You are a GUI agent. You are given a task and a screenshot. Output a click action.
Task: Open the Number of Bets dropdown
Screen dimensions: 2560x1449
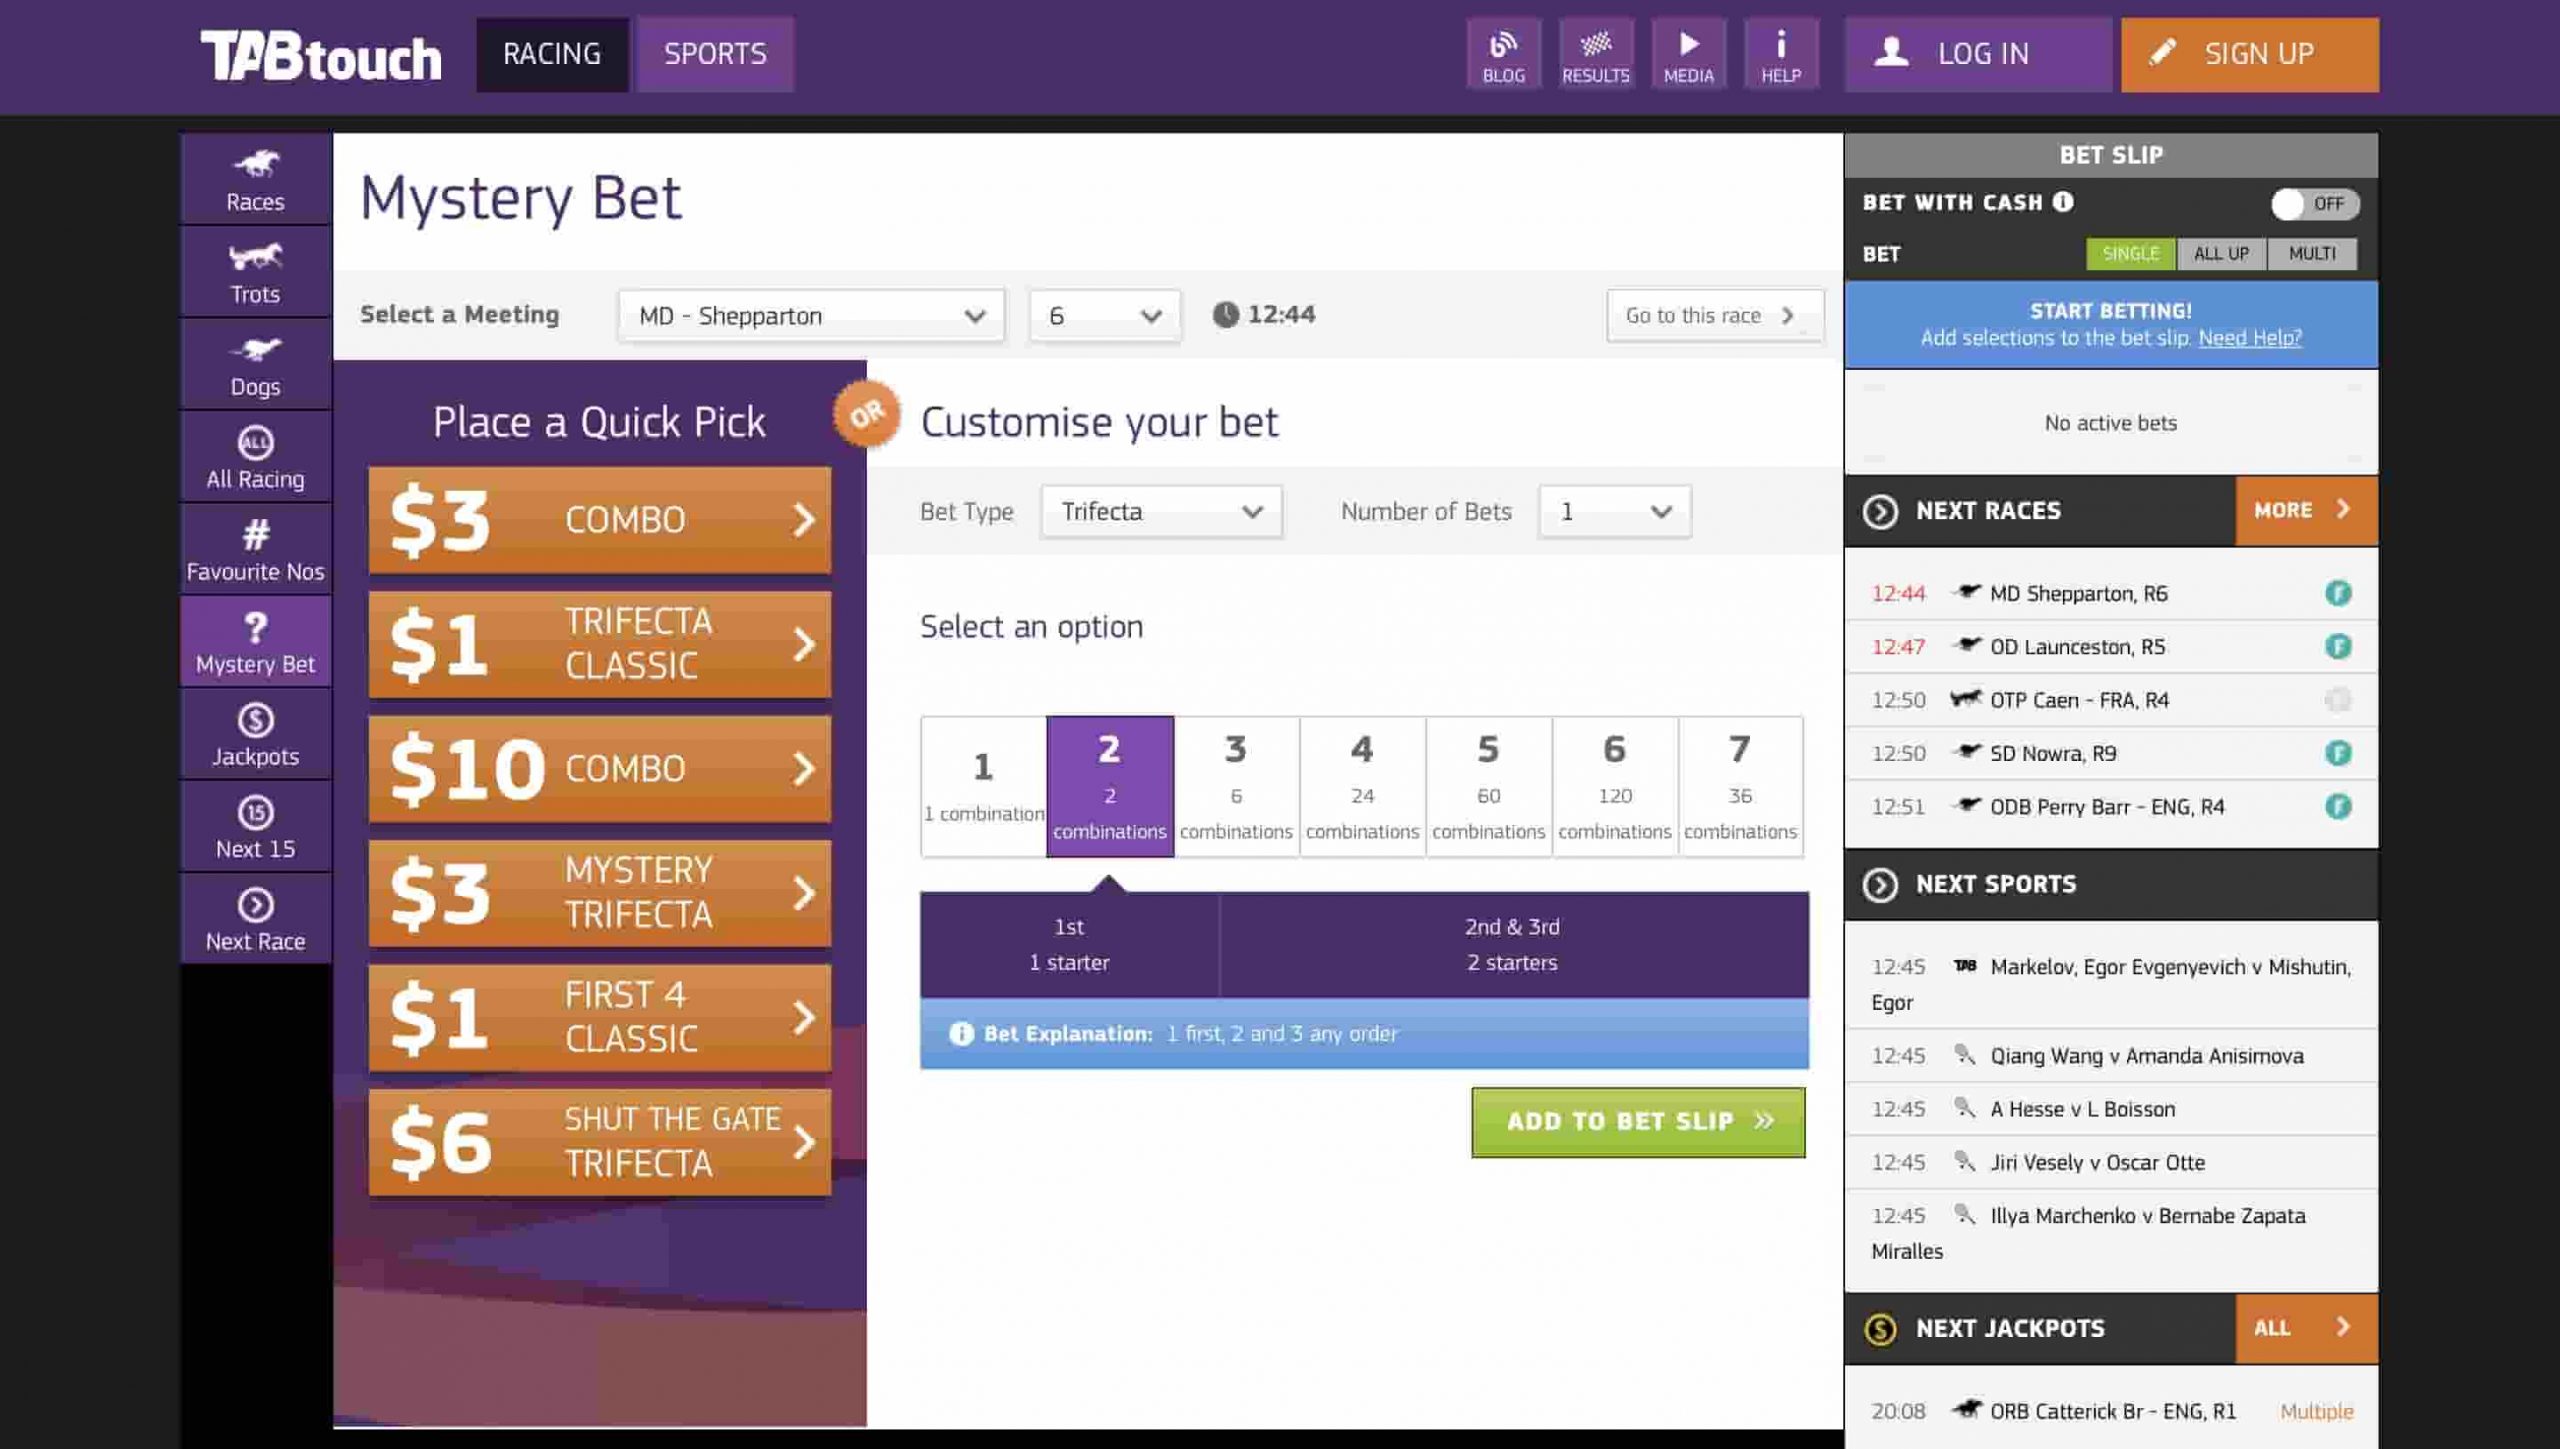1615,512
